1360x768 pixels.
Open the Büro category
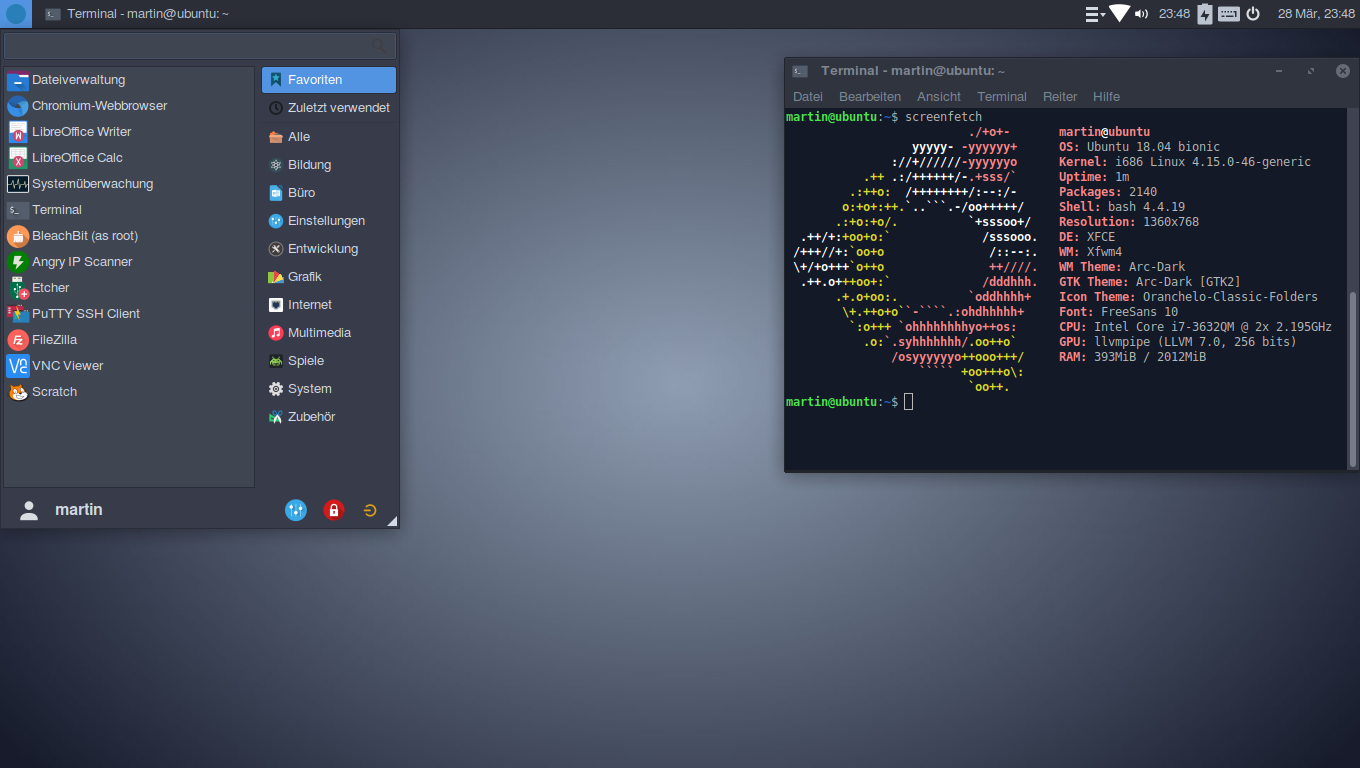click(x=329, y=193)
